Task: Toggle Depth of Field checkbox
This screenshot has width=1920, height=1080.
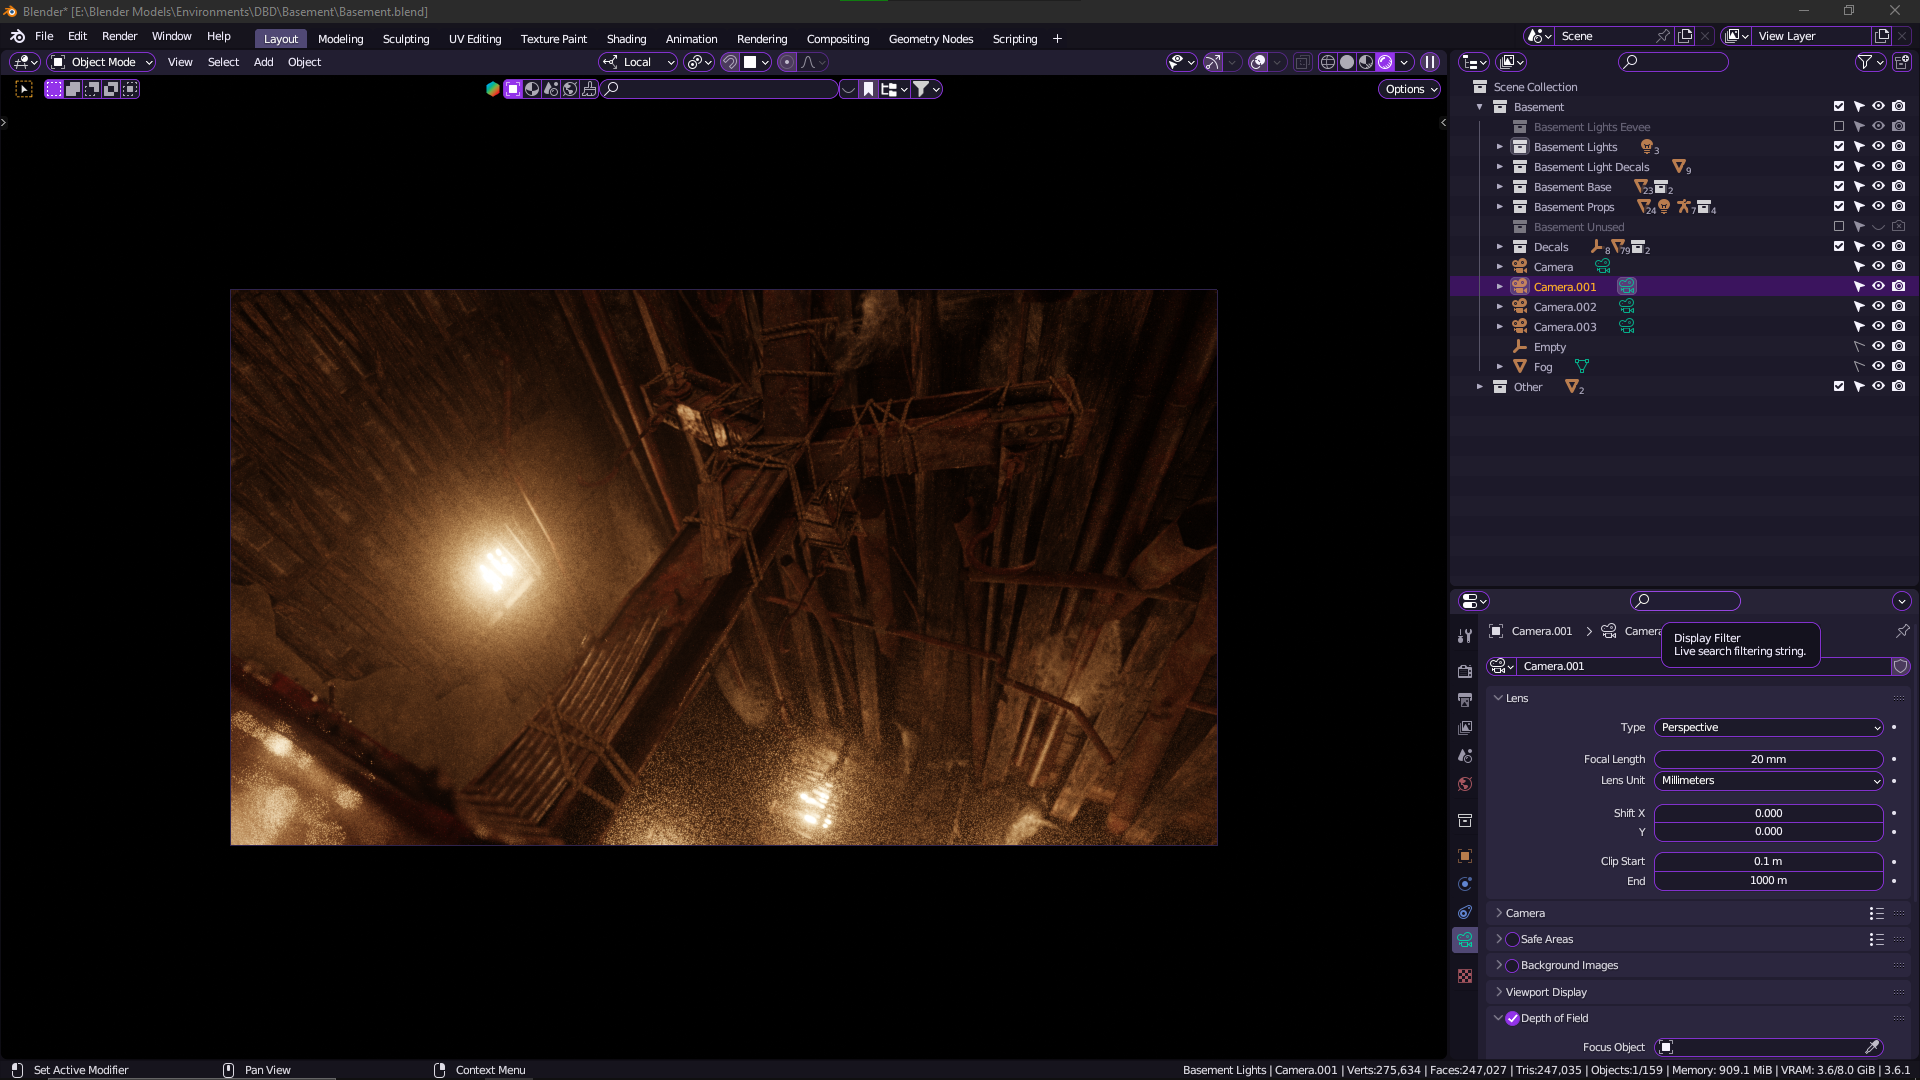Action: pyautogui.click(x=1512, y=1018)
